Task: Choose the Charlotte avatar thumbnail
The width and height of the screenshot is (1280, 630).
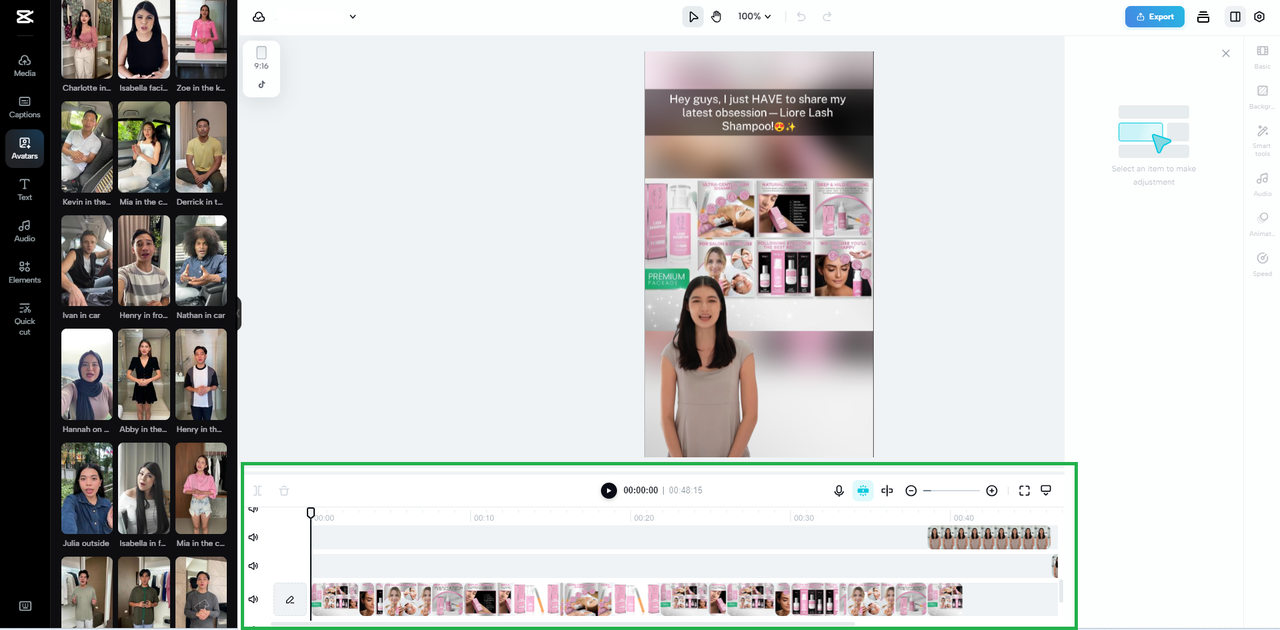Action: click(x=87, y=40)
